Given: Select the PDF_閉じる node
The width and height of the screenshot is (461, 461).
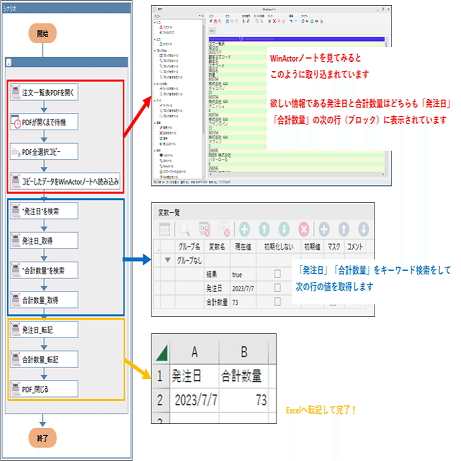Looking at the screenshot, I should [x=44, y=389].
